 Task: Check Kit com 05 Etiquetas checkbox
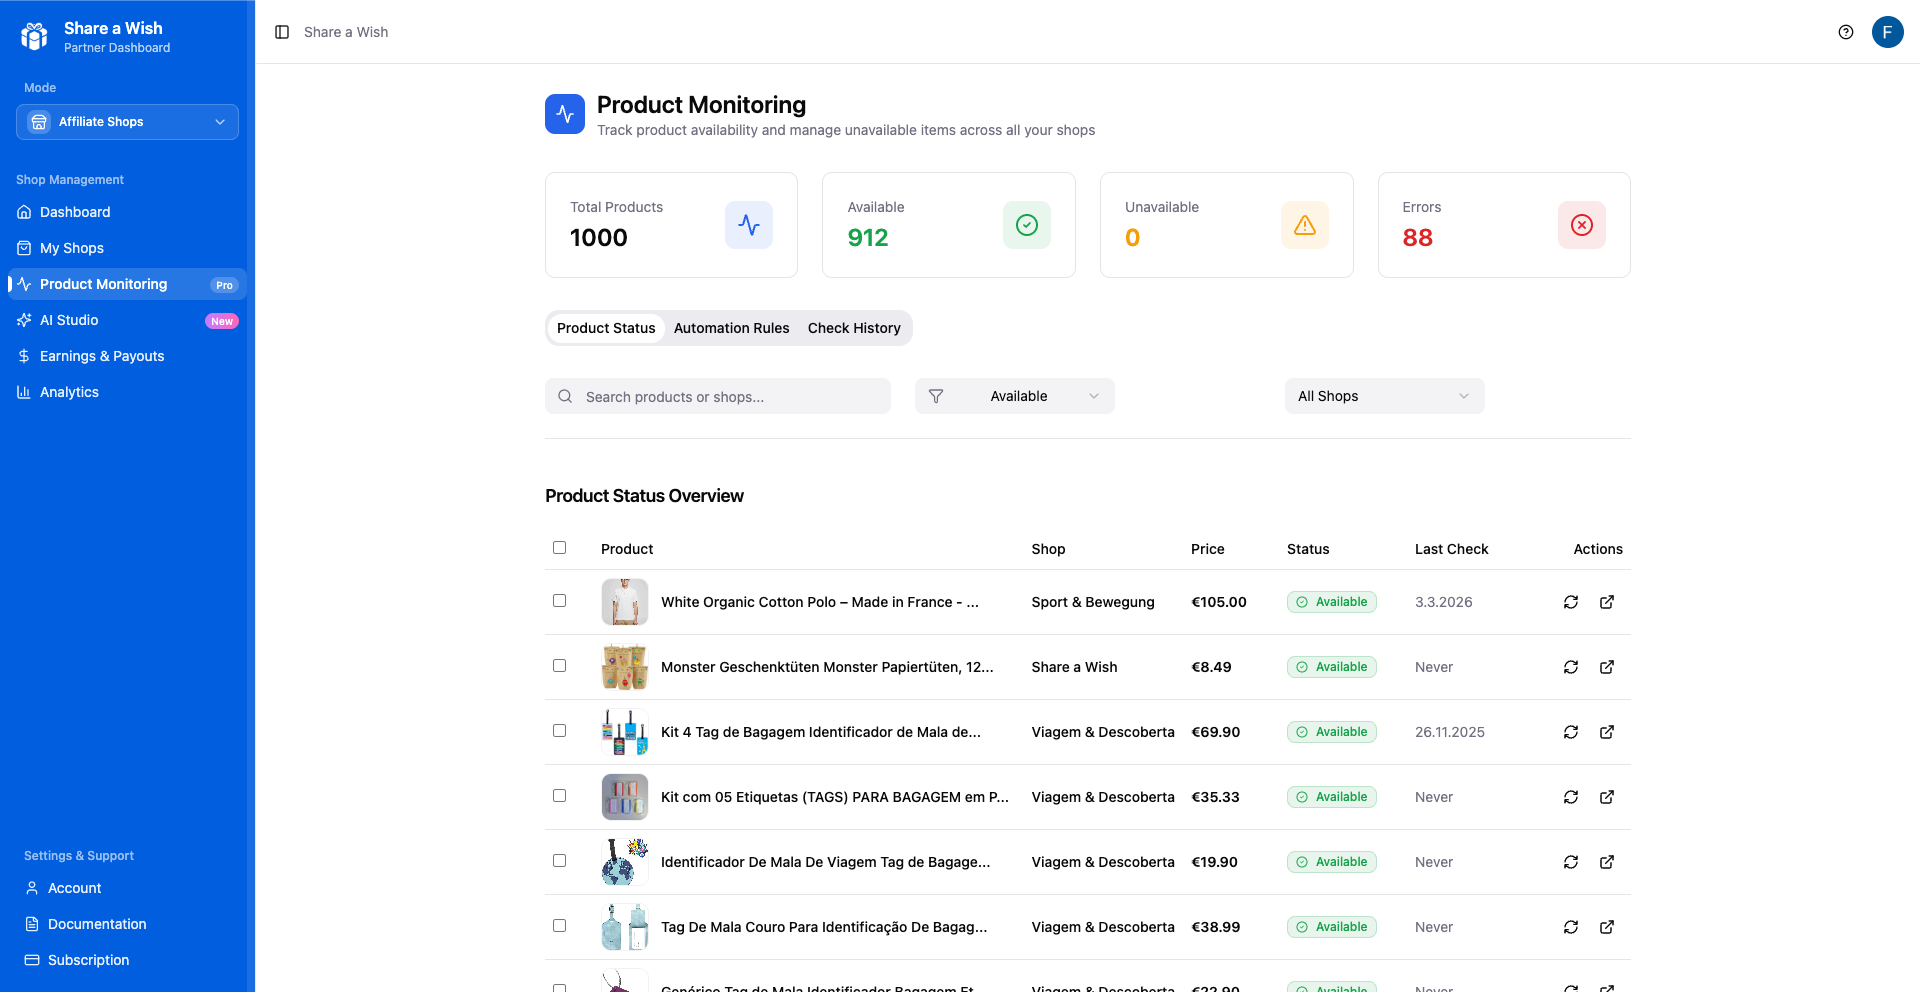tap(559, 795)
